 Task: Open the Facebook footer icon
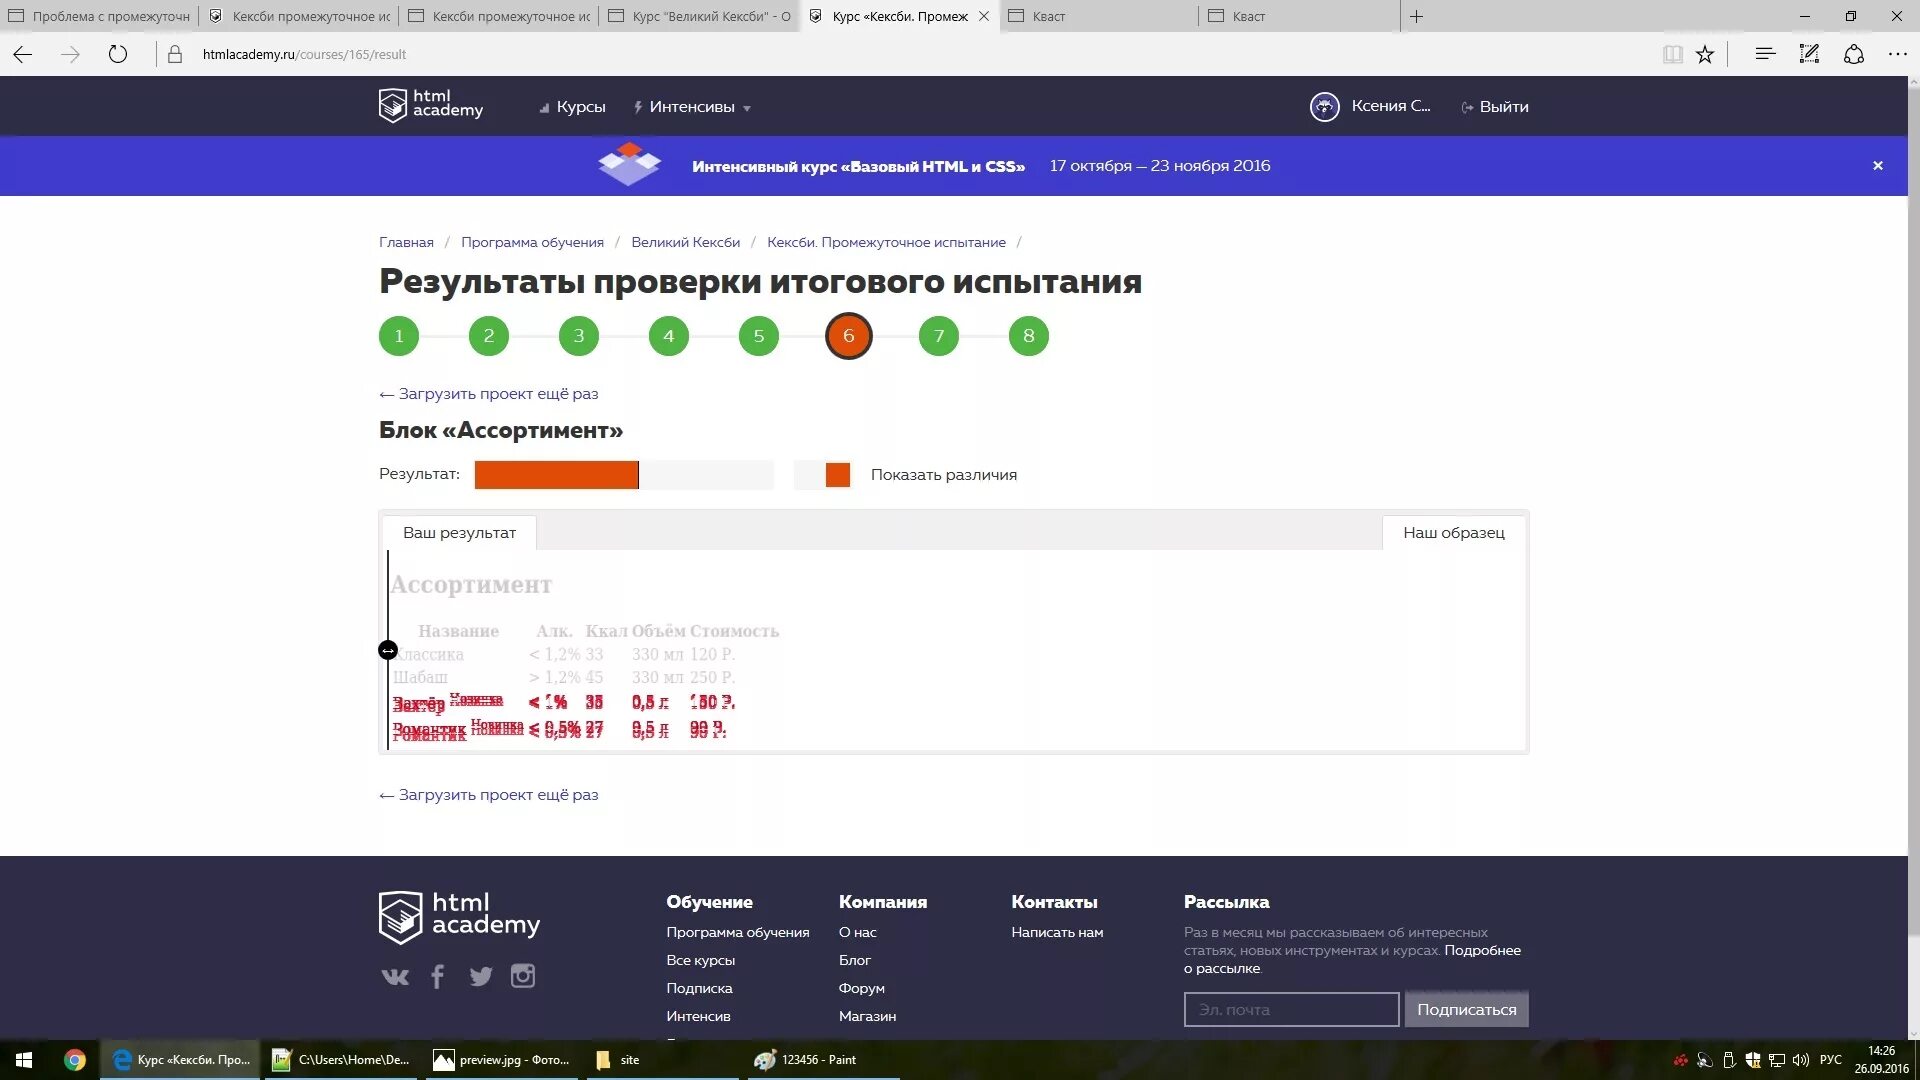click(437, 976)
